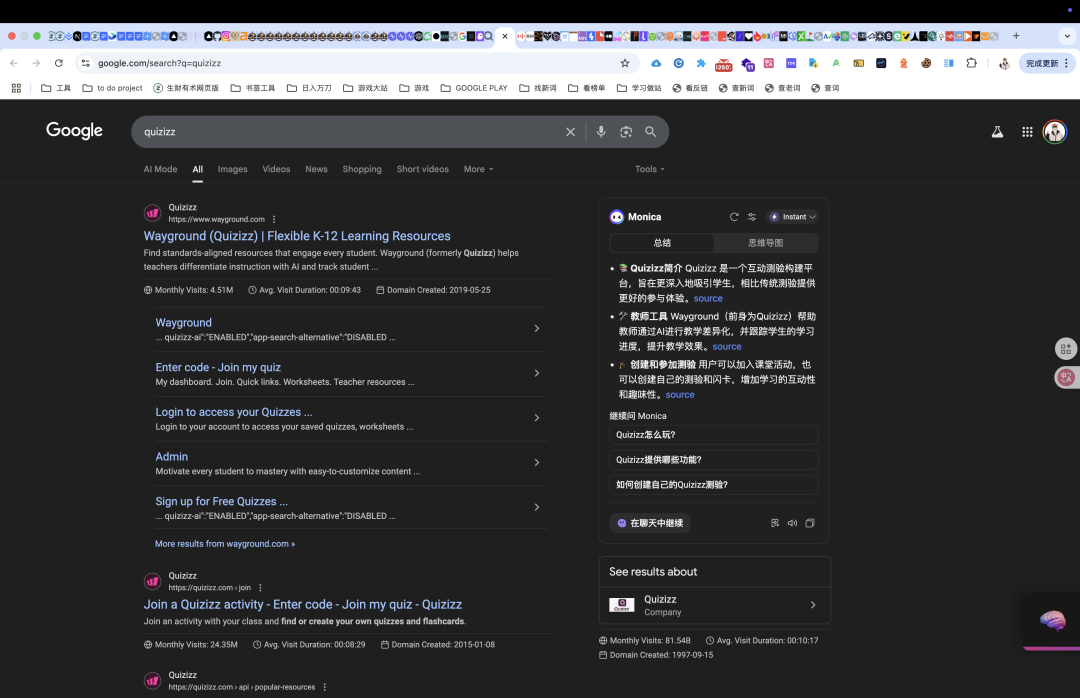Reload the current page
This screenshot has height=698, width=1080.
coord(59,63)
